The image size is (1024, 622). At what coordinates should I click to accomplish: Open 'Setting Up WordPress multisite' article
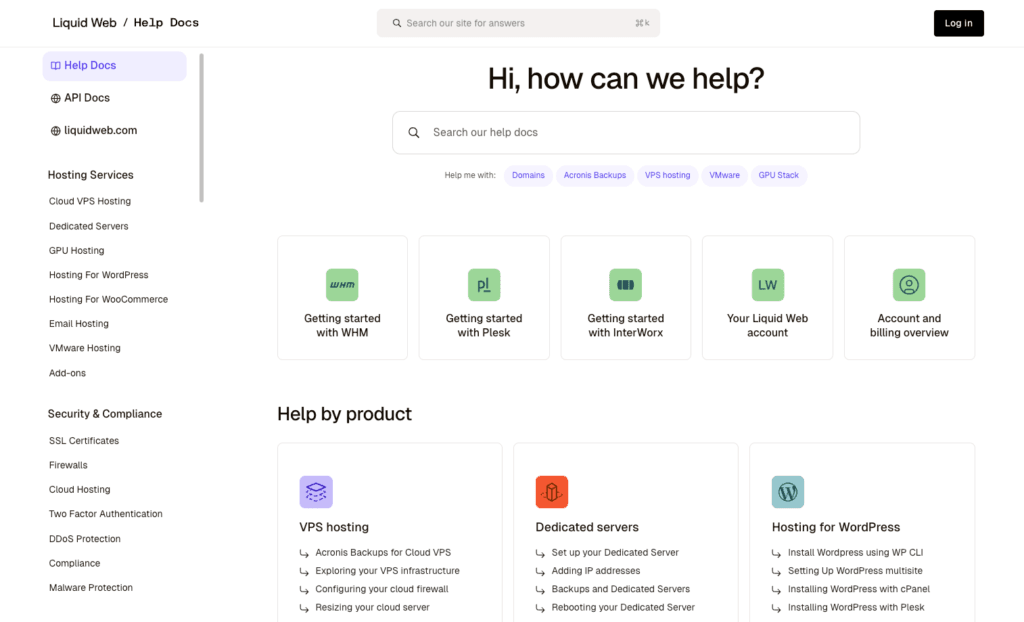(x=855, y=571)
